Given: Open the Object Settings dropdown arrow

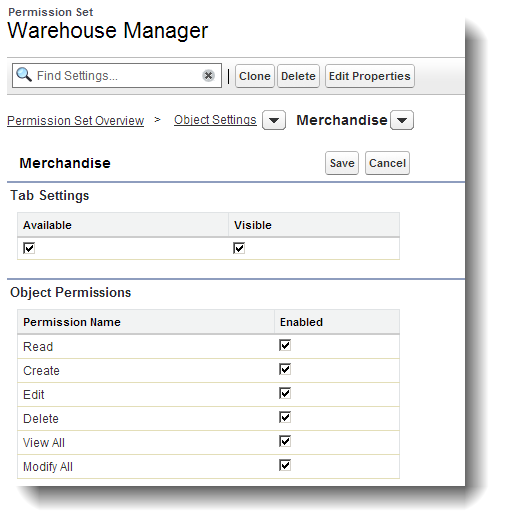Looking at the screenshot, I should tap(274, 120).
